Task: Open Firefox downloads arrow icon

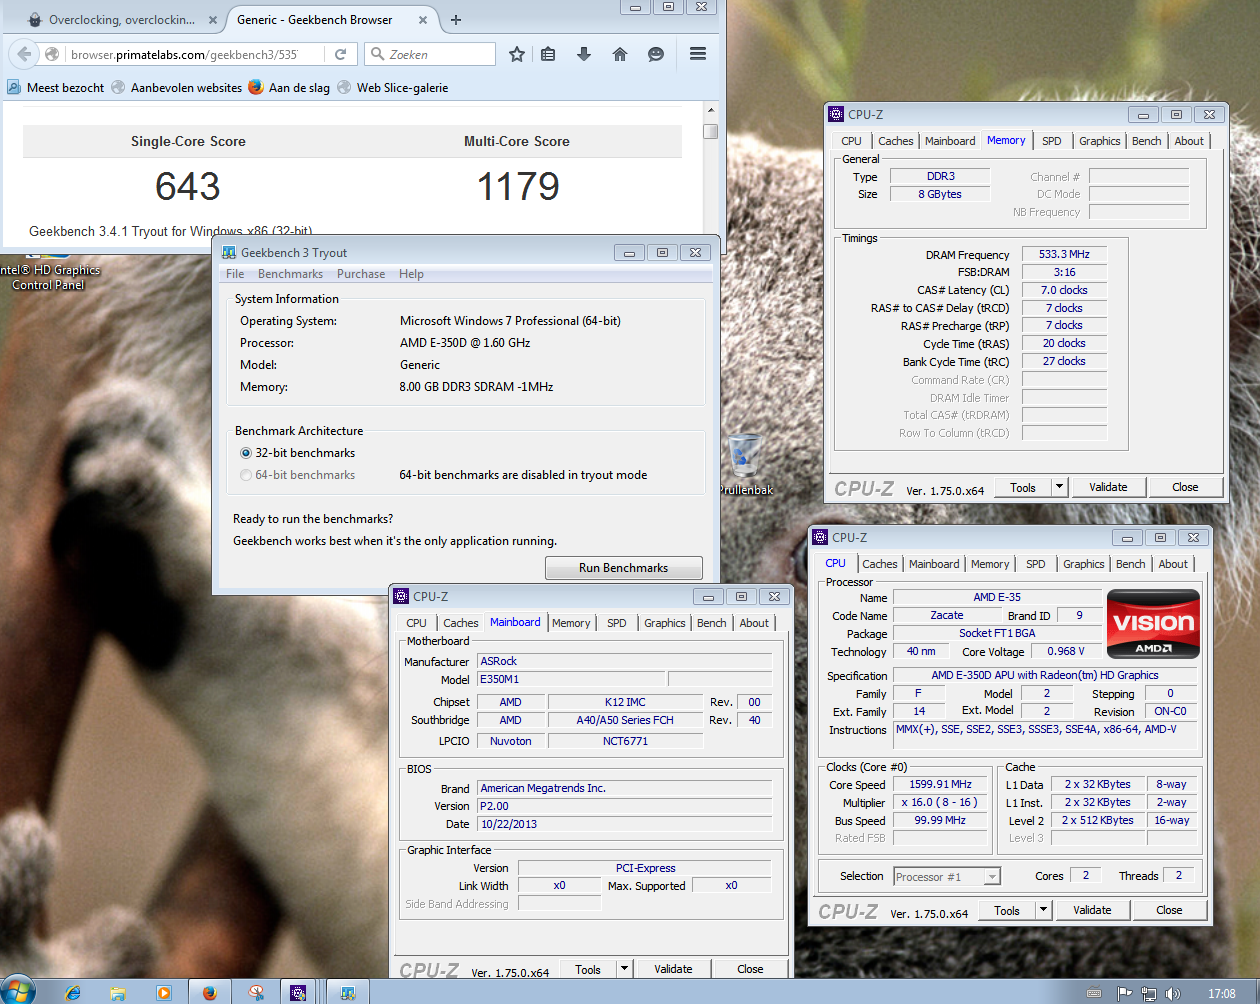Action: (584, 54)
